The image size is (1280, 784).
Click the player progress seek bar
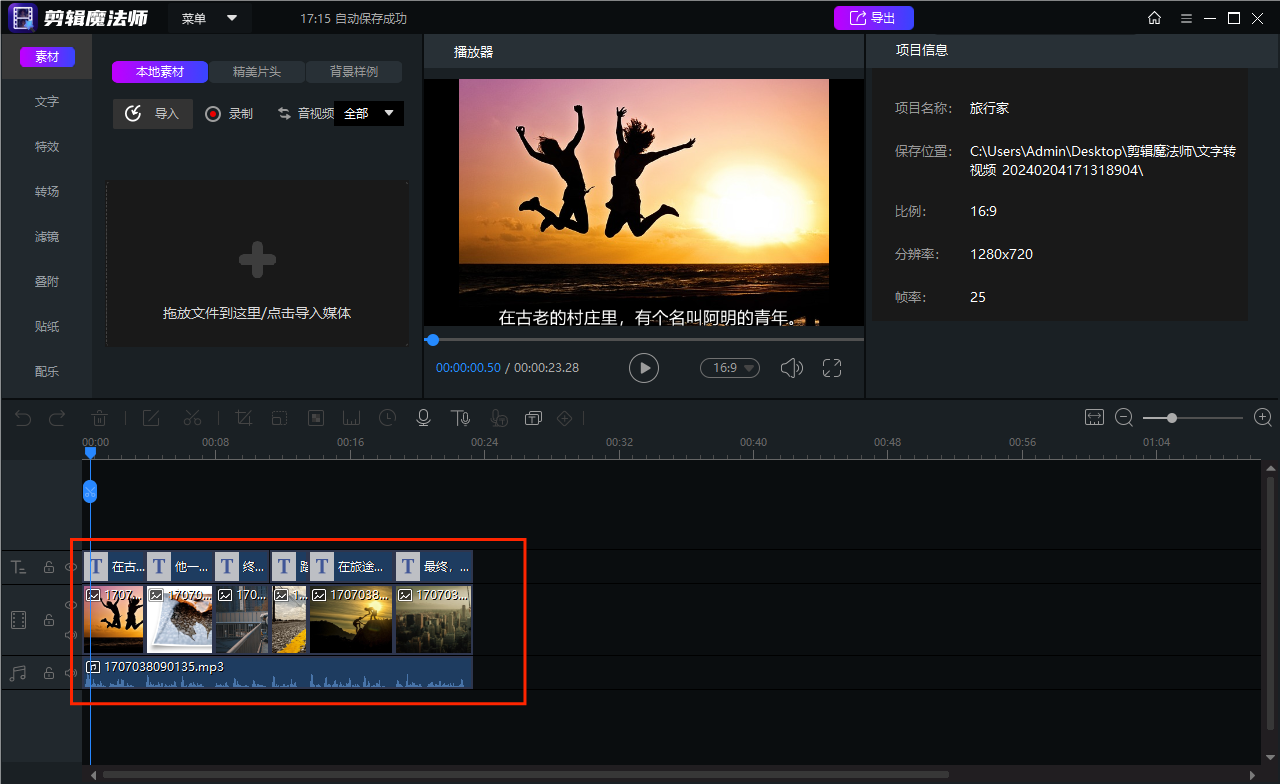(644, 340)
